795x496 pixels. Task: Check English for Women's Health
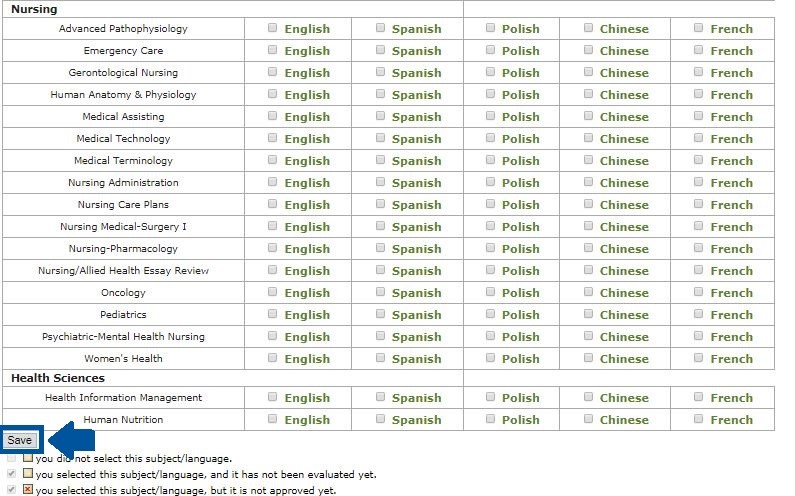(x=273, y=358)
